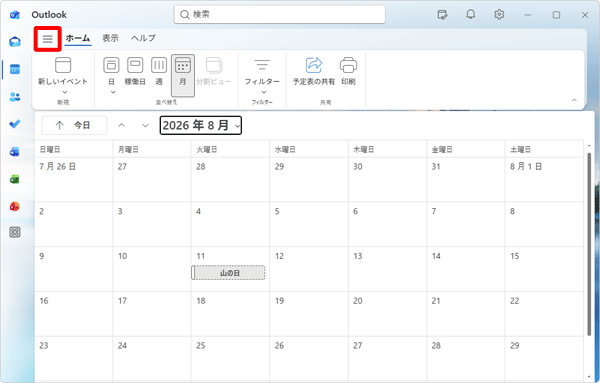600x383 pixels.
Task: Select August 3 cell
Action: click(152, 224)
